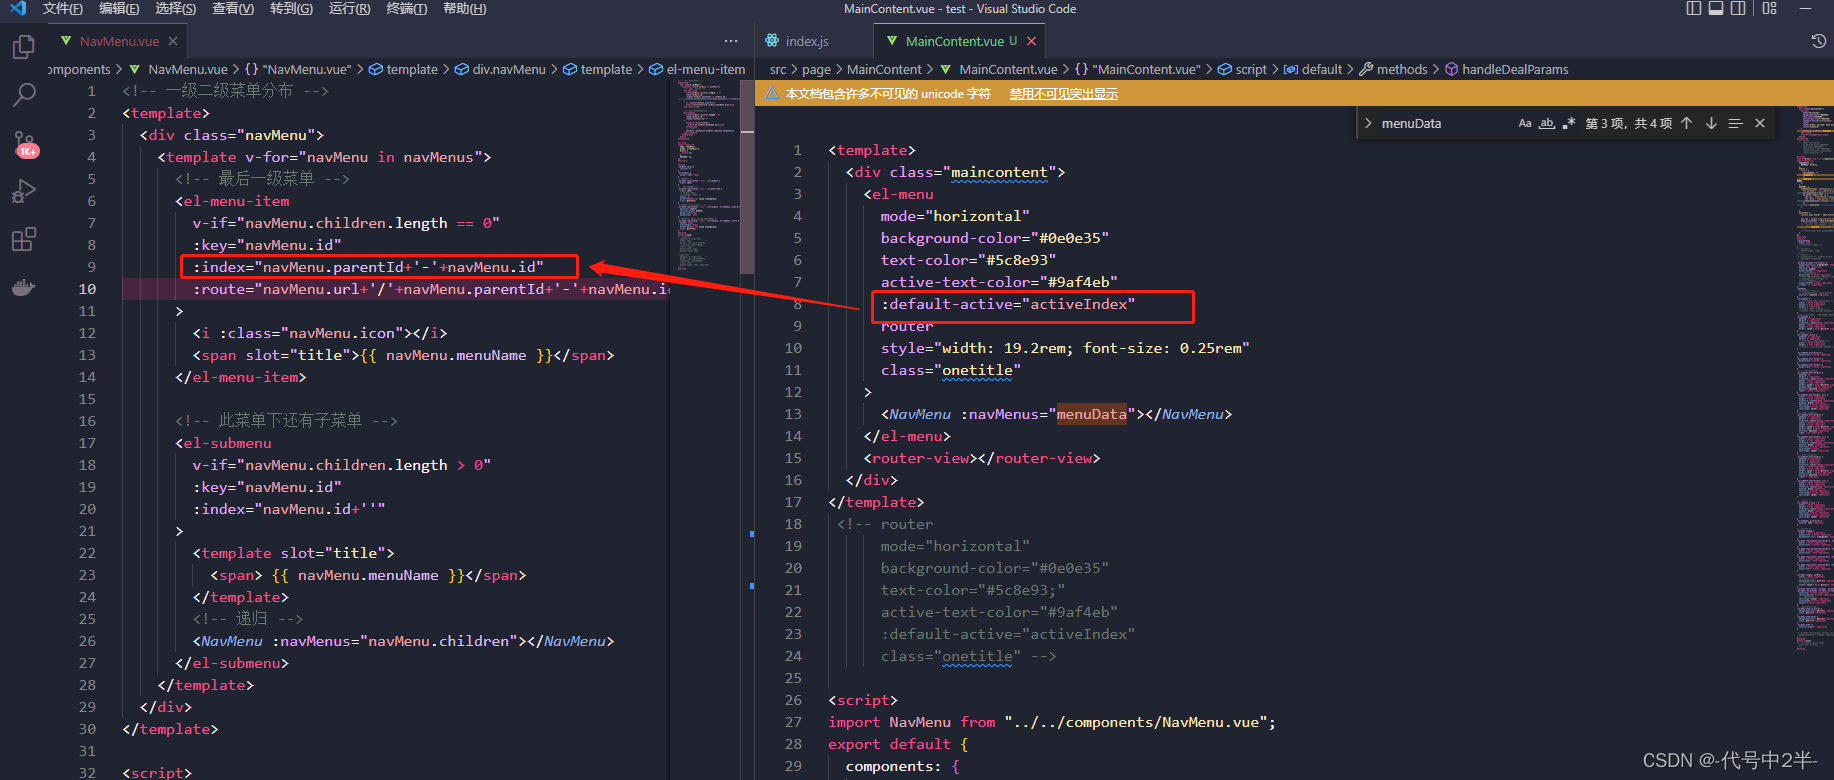Open the Explorer view in activity bar
Screen dimensions: 1834x780
click(x=24, y=46)
